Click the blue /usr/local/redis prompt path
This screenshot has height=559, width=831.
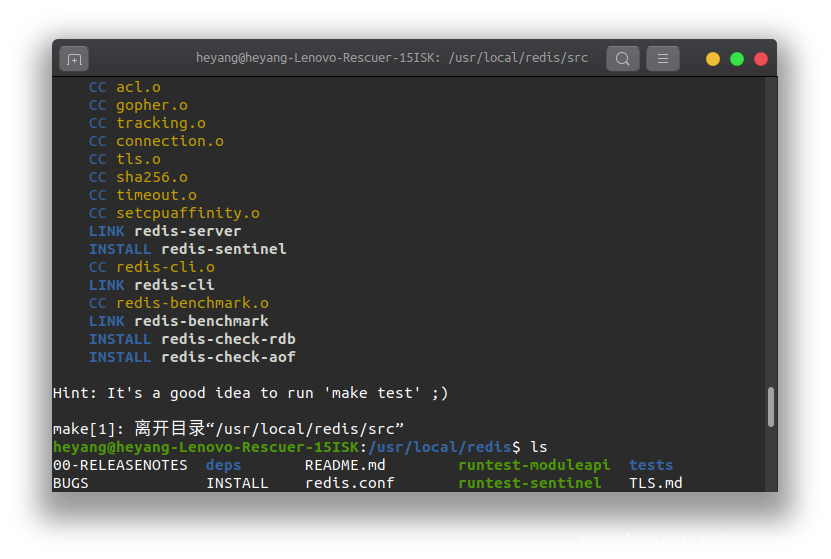440,447
